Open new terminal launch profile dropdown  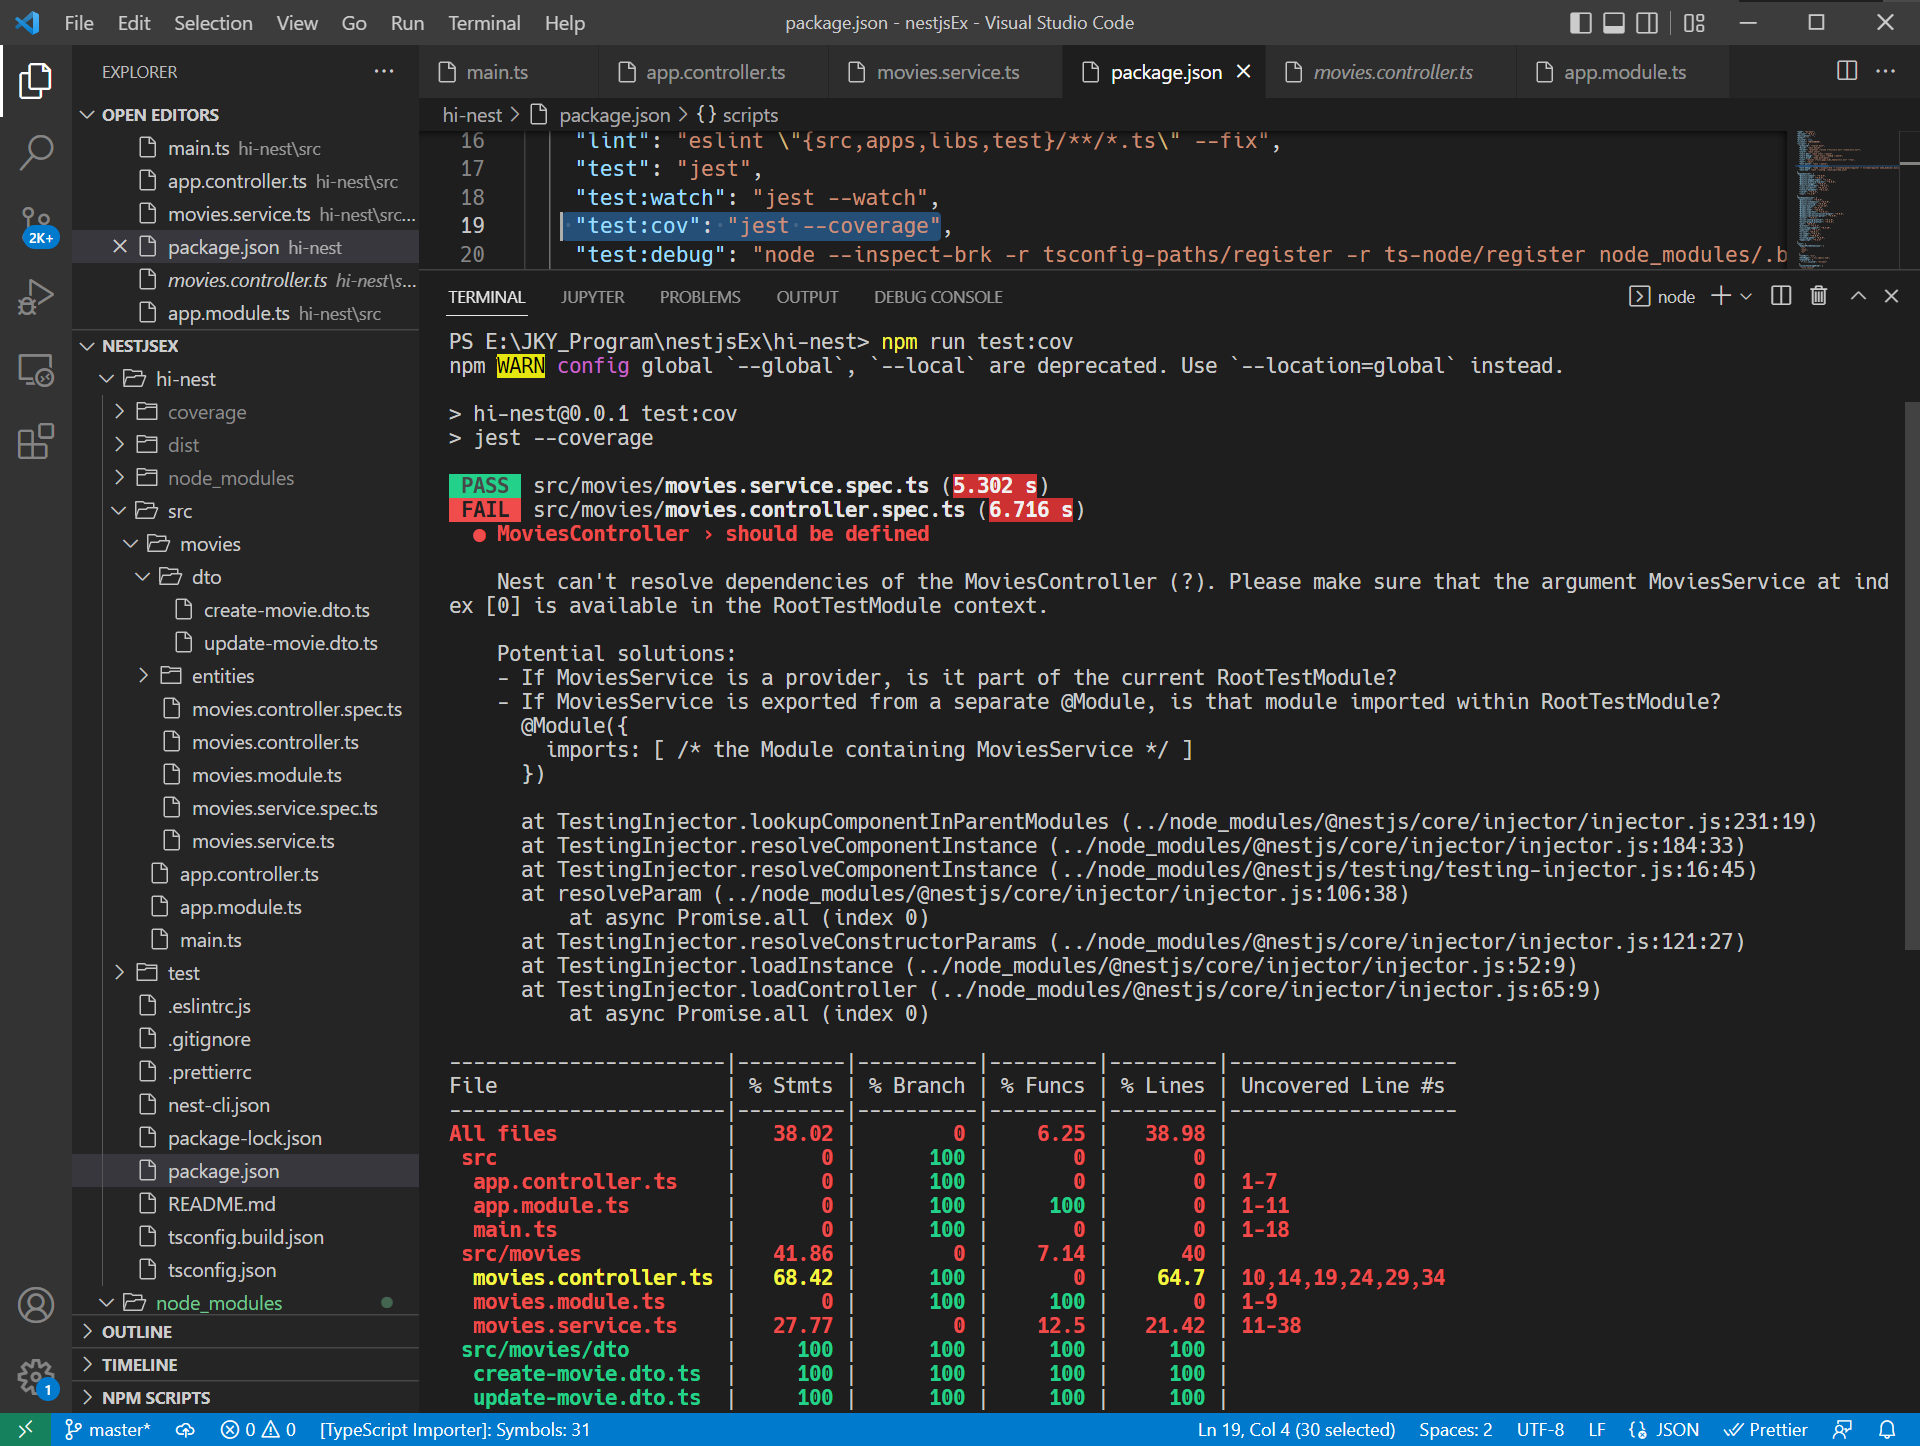point(1746,296)
